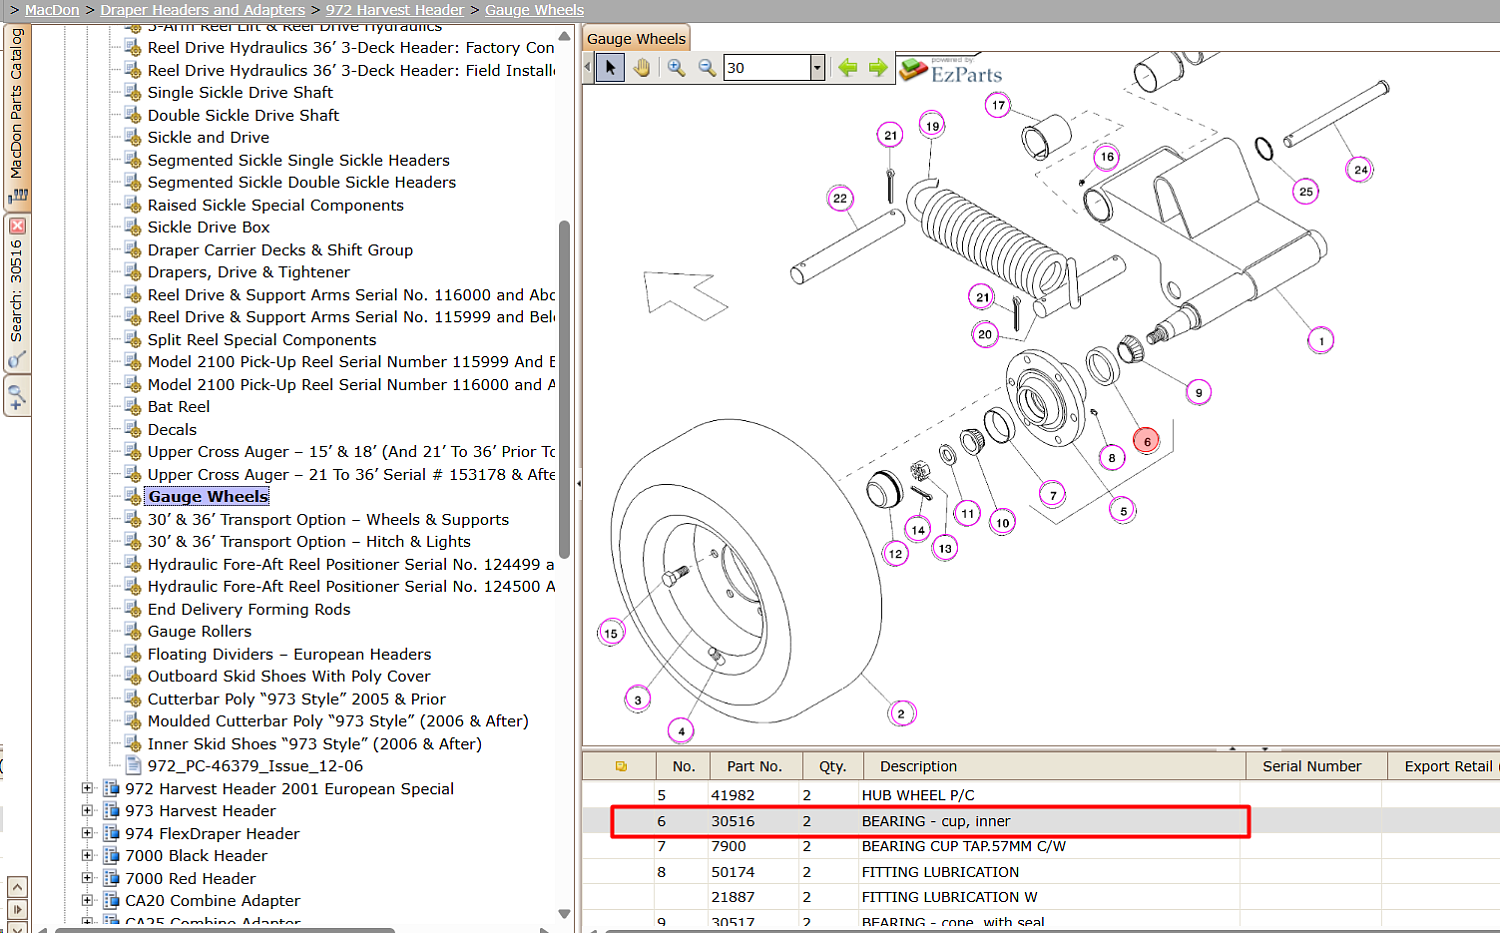Image resolution: width=1500 pixels, height=933 pixels.
Task: Sort by the Part No. column header
Action: pos(754,766)
